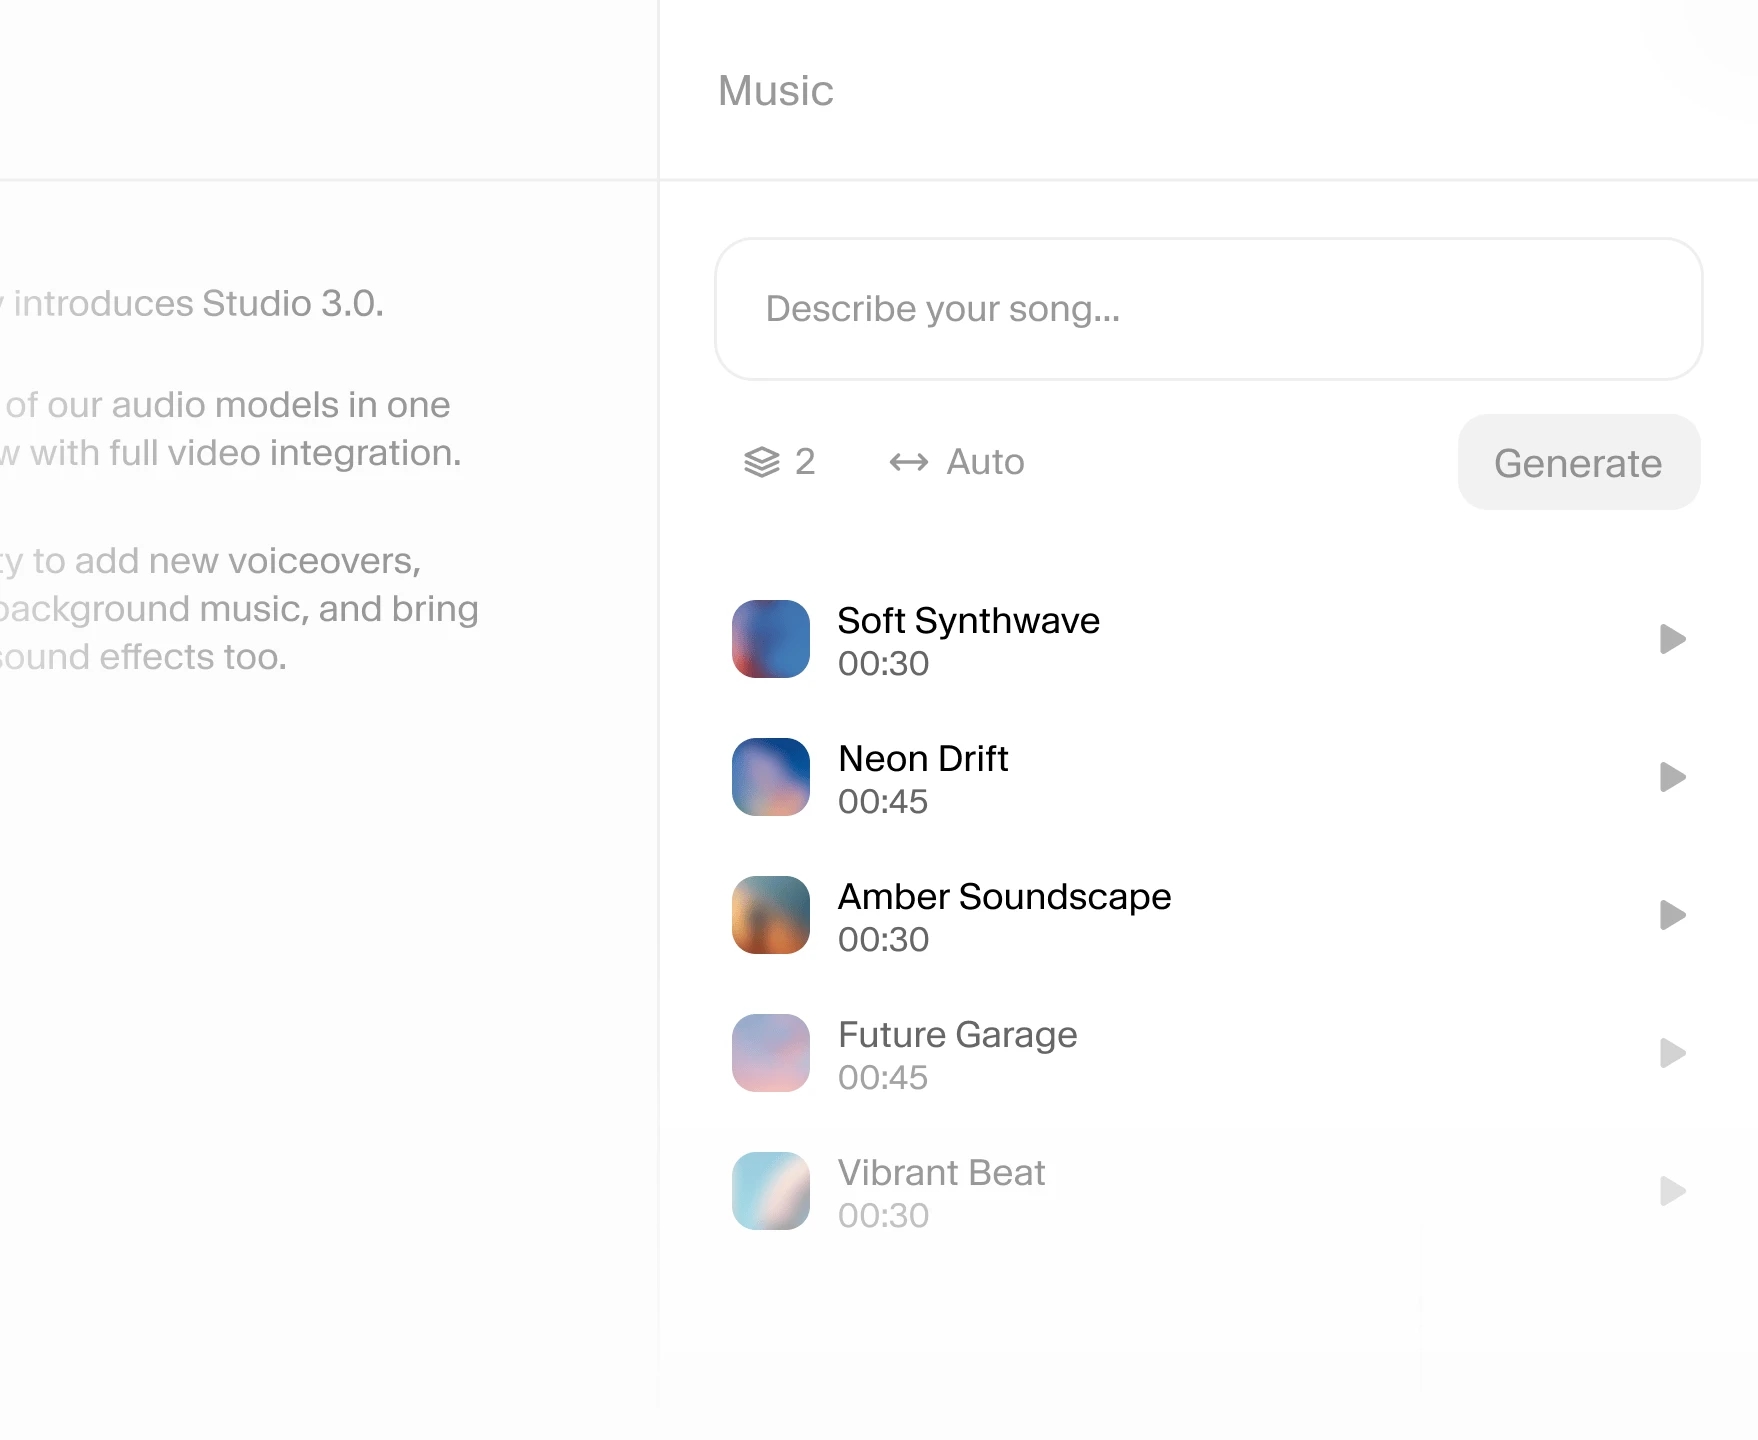Click the horizontal arrows icon next to Auto
The height and width of the screenshot is (1440, 1758).
911,462
